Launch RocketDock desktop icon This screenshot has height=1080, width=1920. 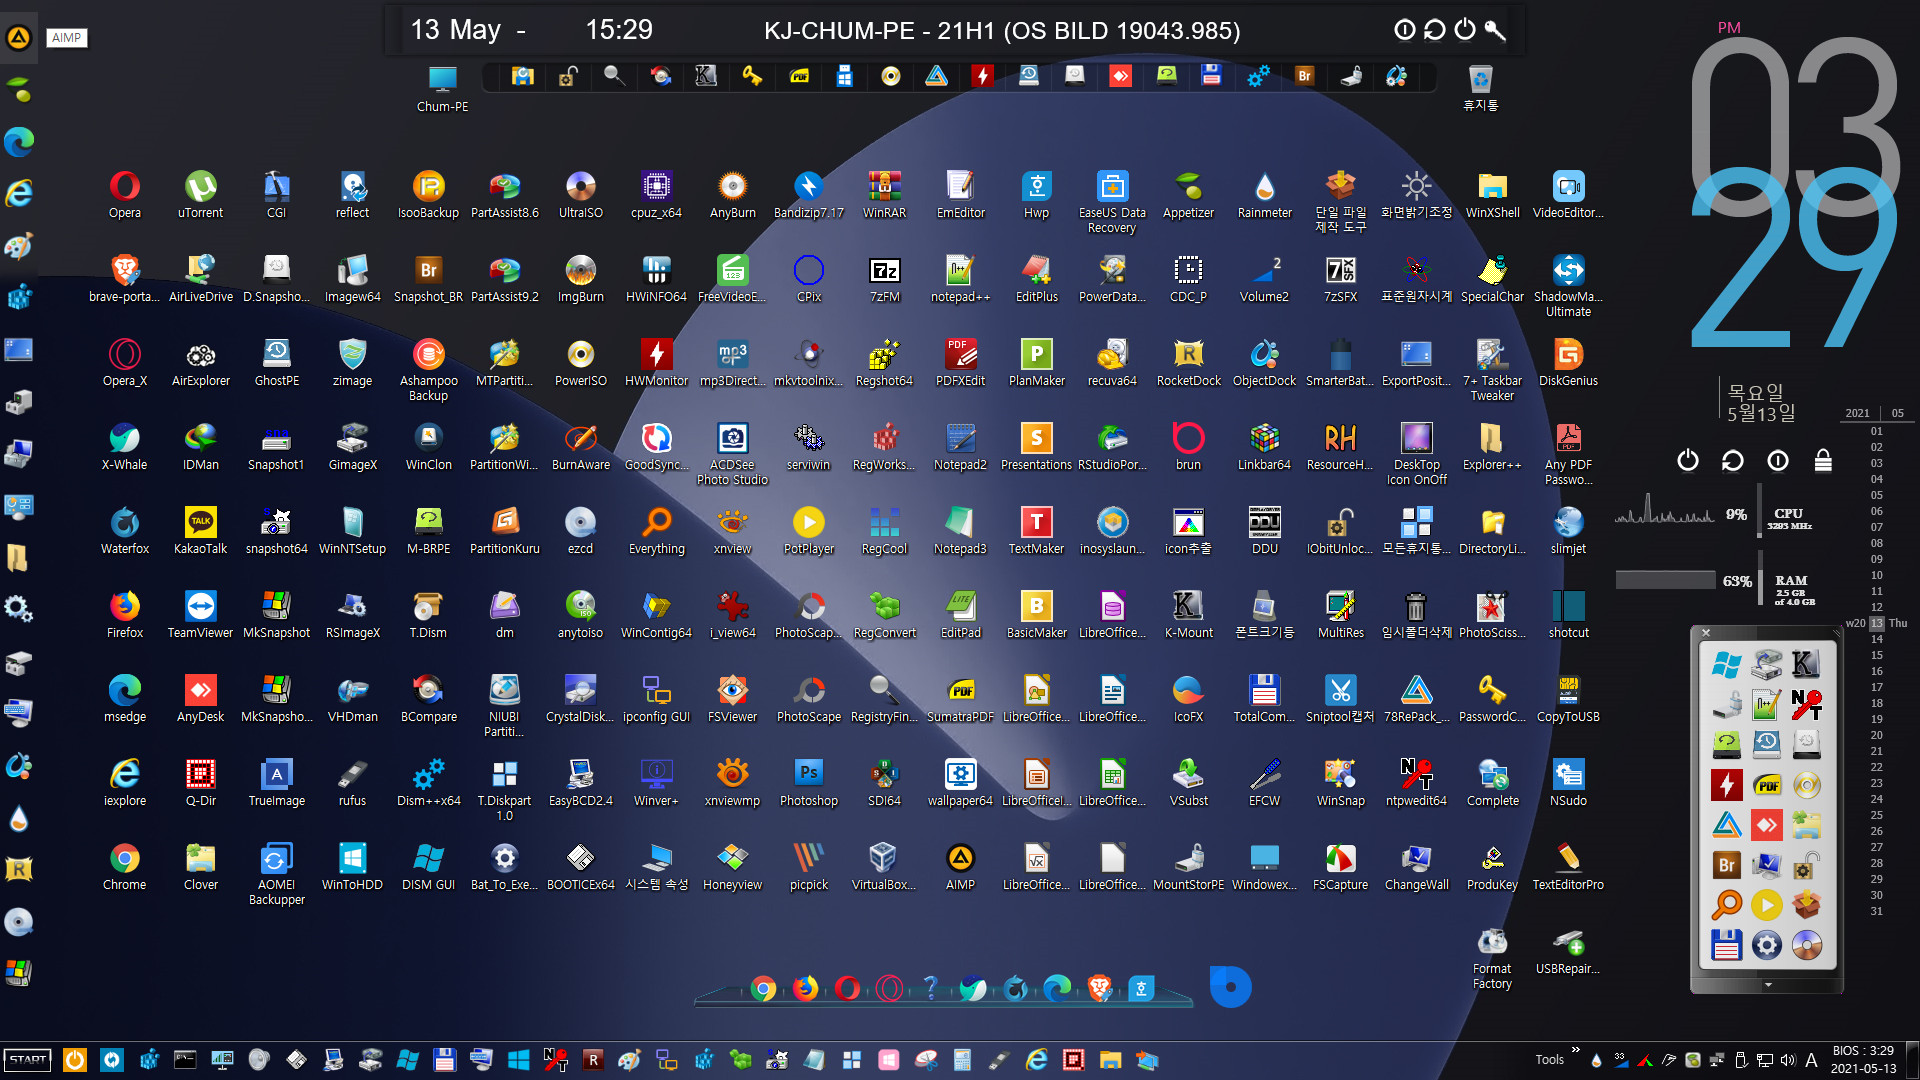[1189, 362]
